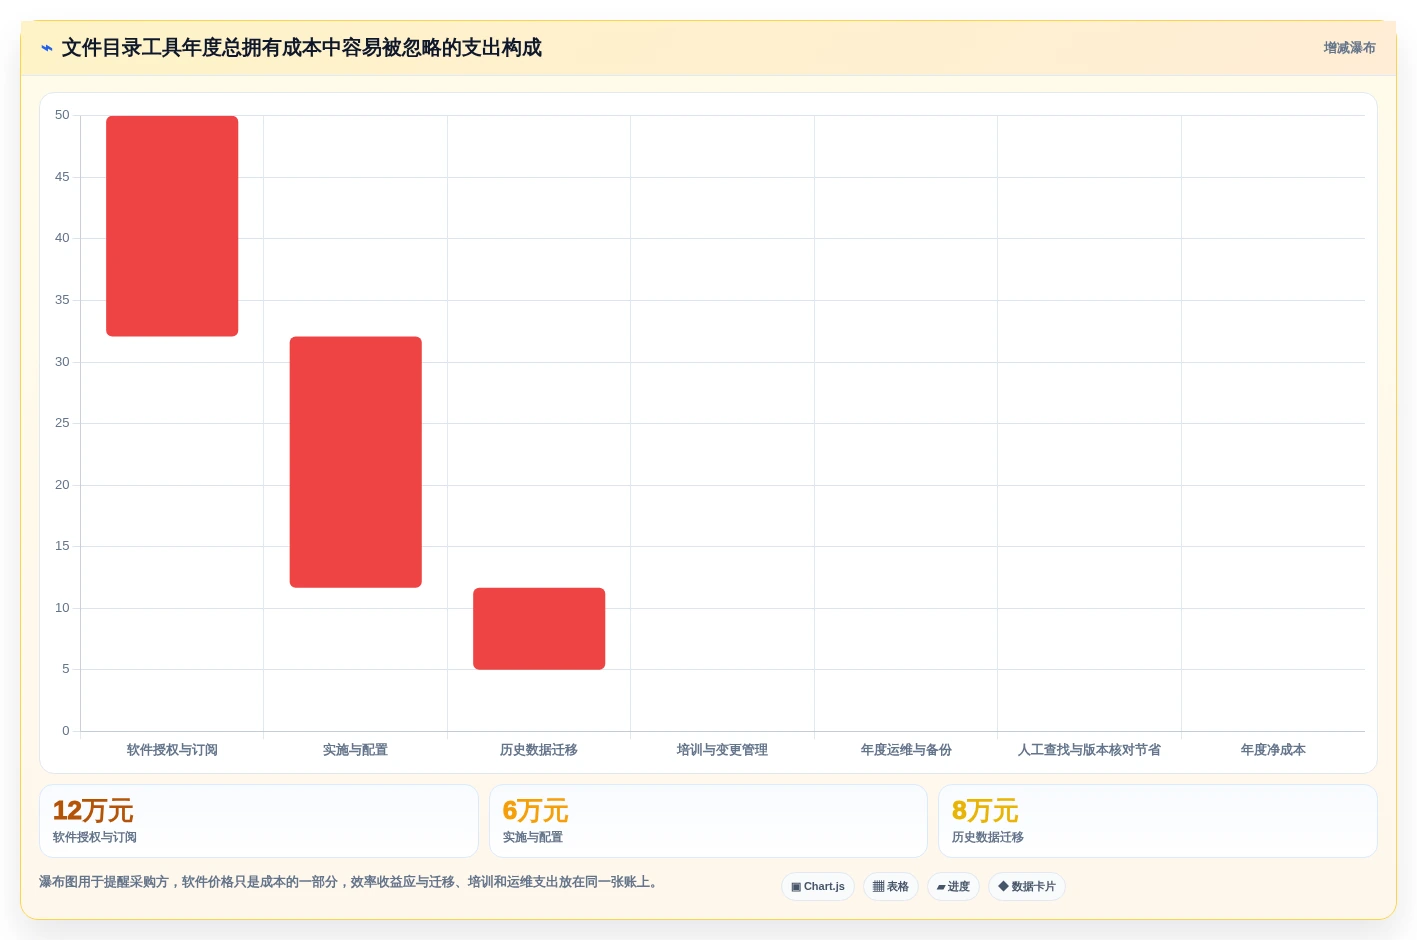Click the 12万元 value text

(x=93, y=811)
